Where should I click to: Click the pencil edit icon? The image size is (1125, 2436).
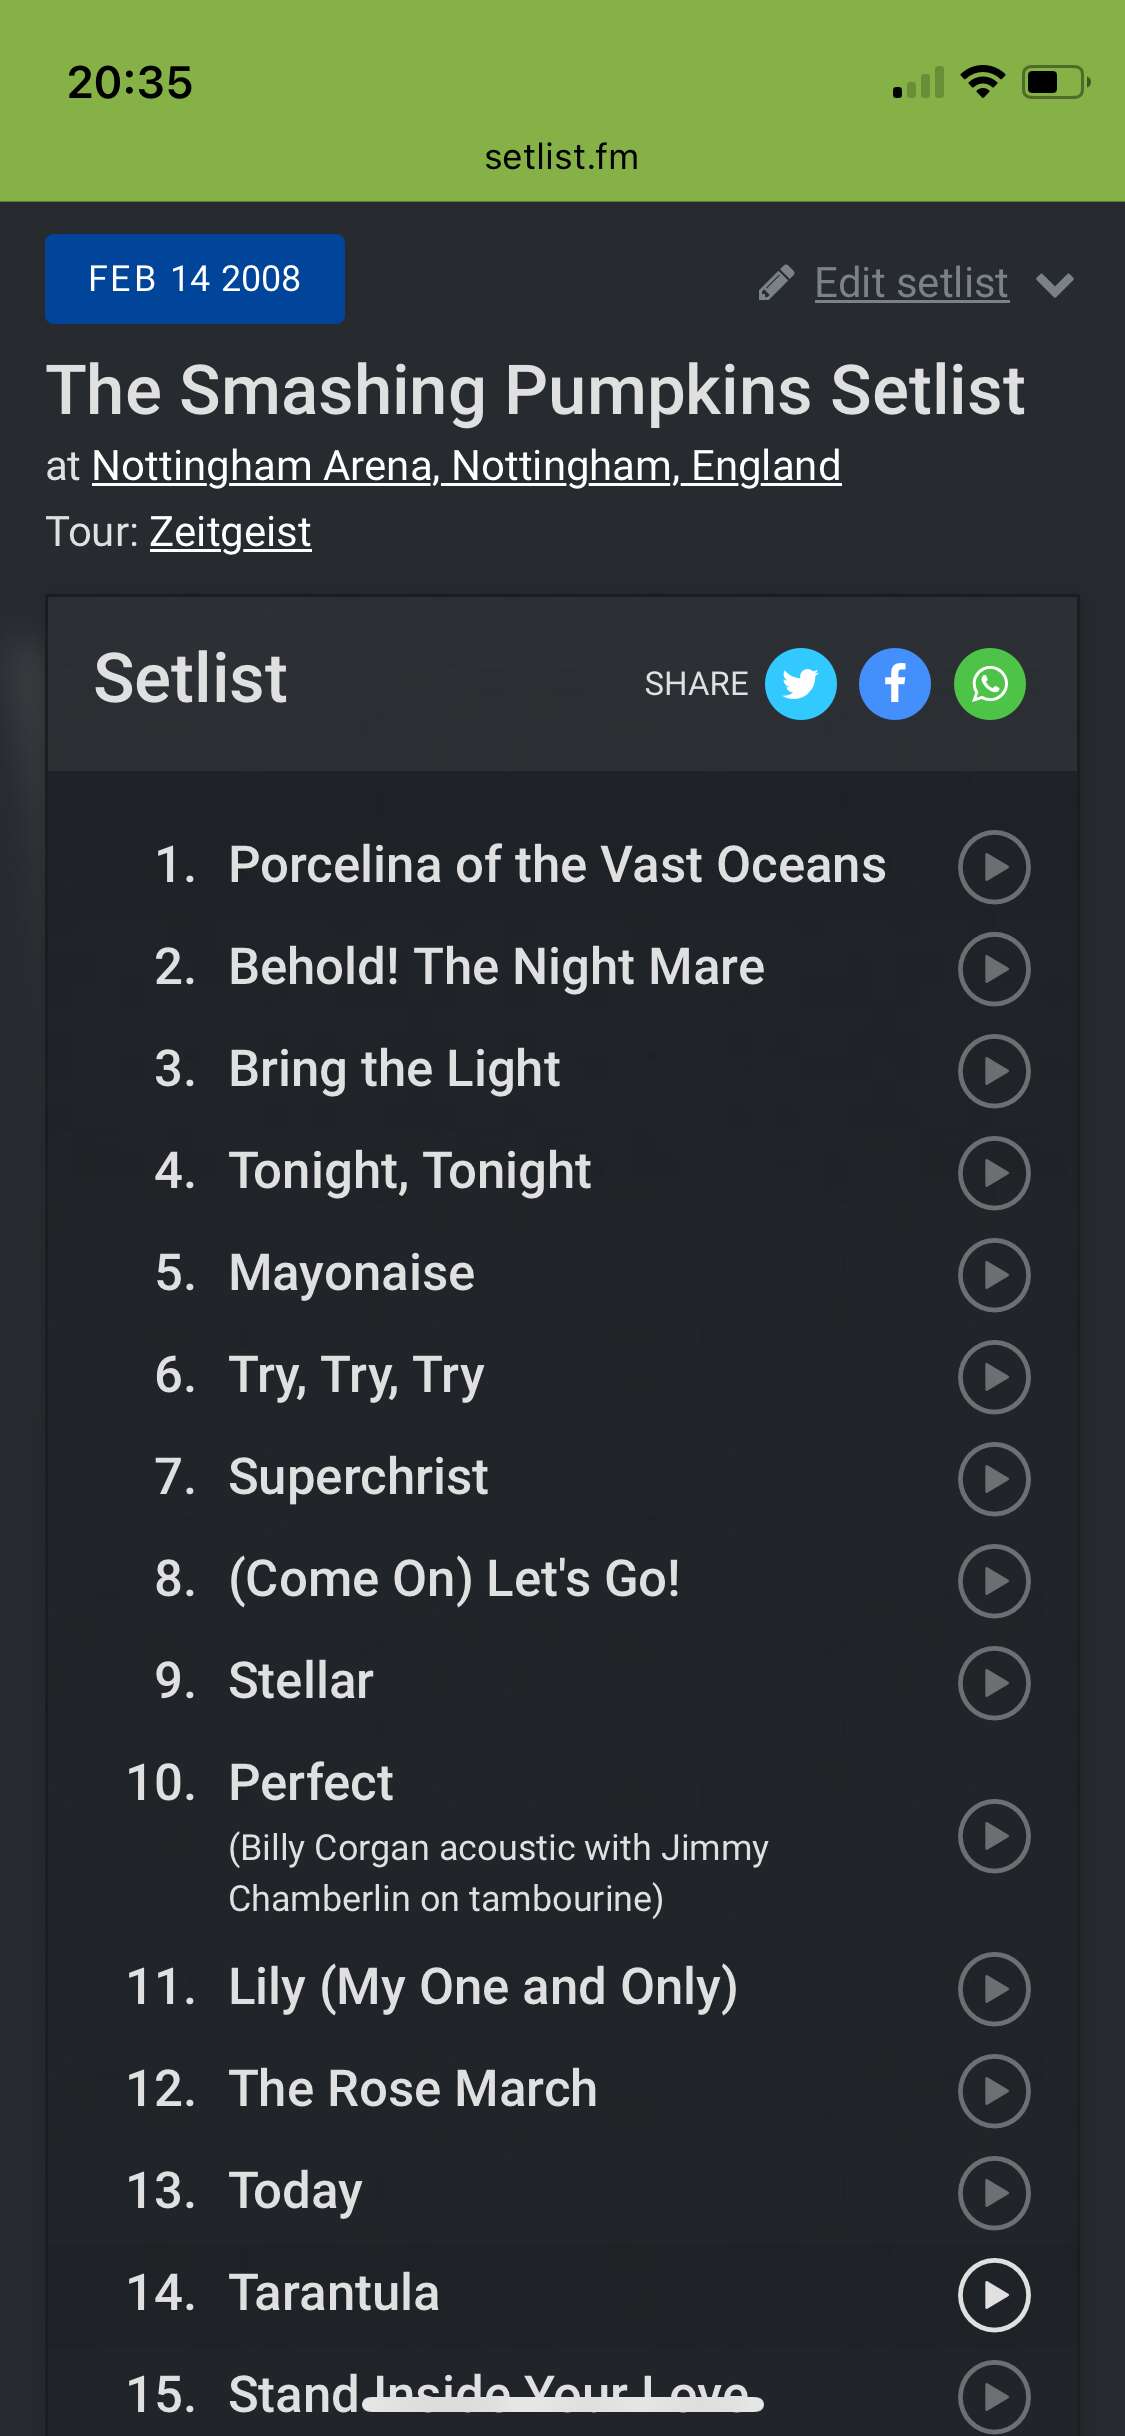776,283
